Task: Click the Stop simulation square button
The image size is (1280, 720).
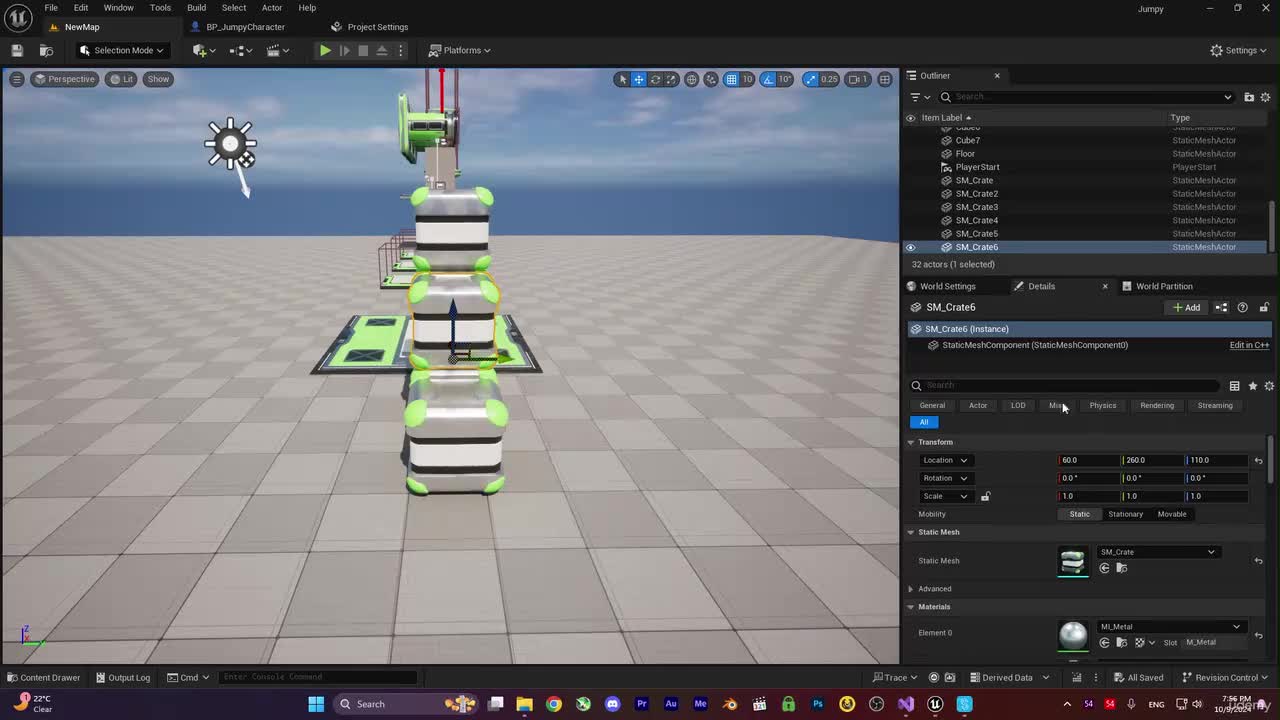Action: (363, 50)
